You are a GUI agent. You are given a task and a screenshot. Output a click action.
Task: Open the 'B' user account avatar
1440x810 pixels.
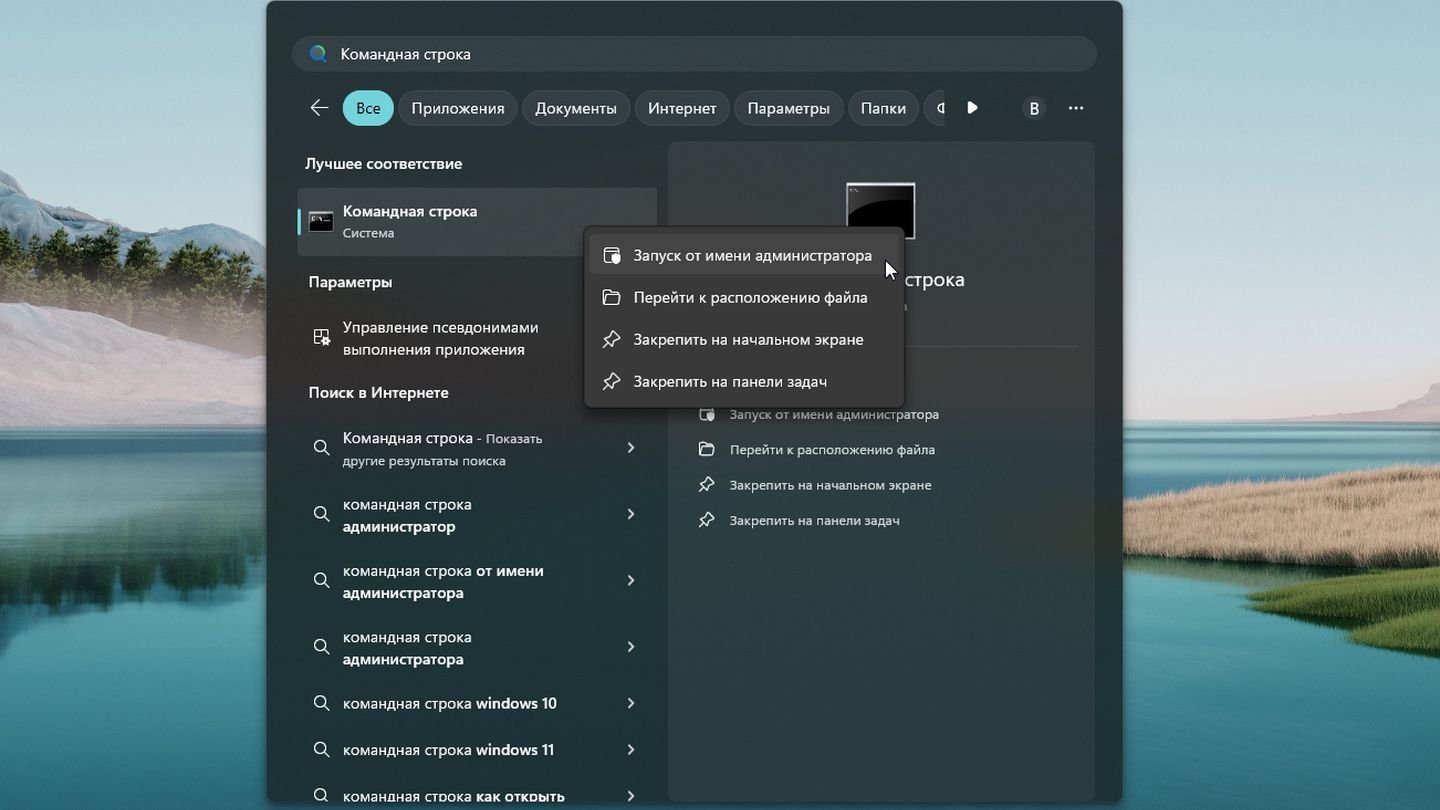(x=1034, y=108)
